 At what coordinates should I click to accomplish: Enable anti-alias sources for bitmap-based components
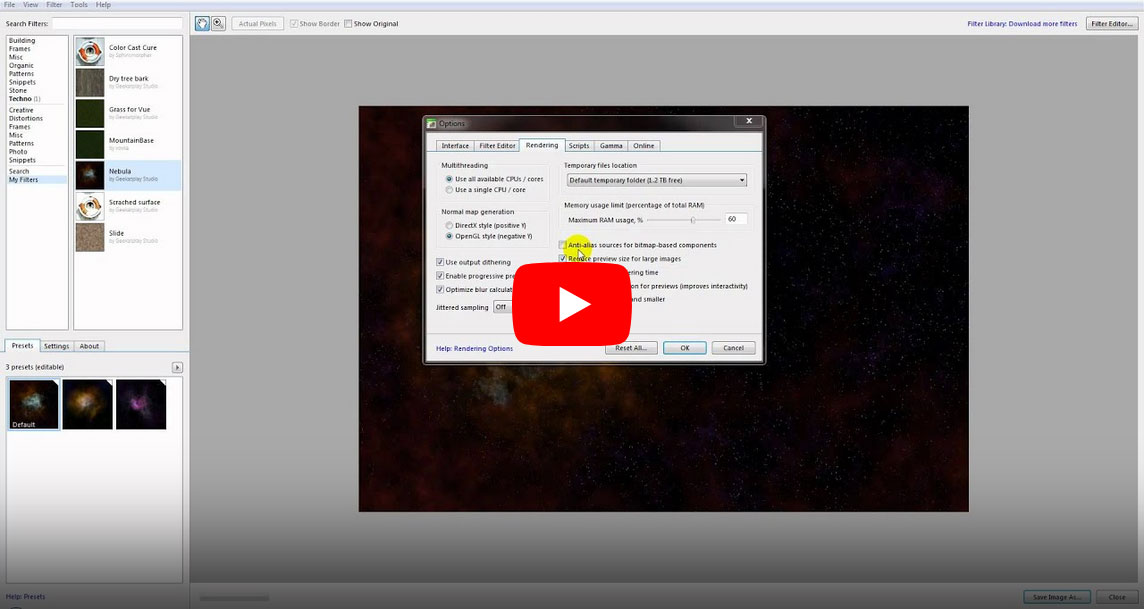coord(563,245)
